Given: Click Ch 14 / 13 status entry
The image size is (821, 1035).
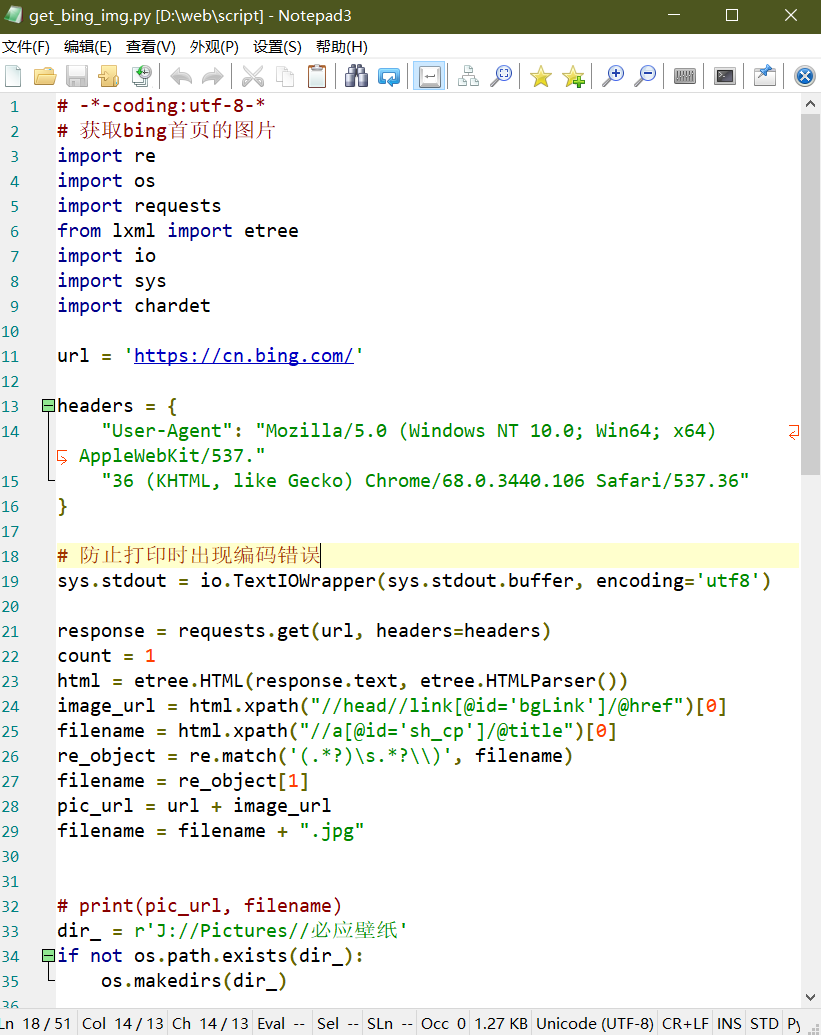Looking at the screenshot, I should click(x=211, y=1023).
